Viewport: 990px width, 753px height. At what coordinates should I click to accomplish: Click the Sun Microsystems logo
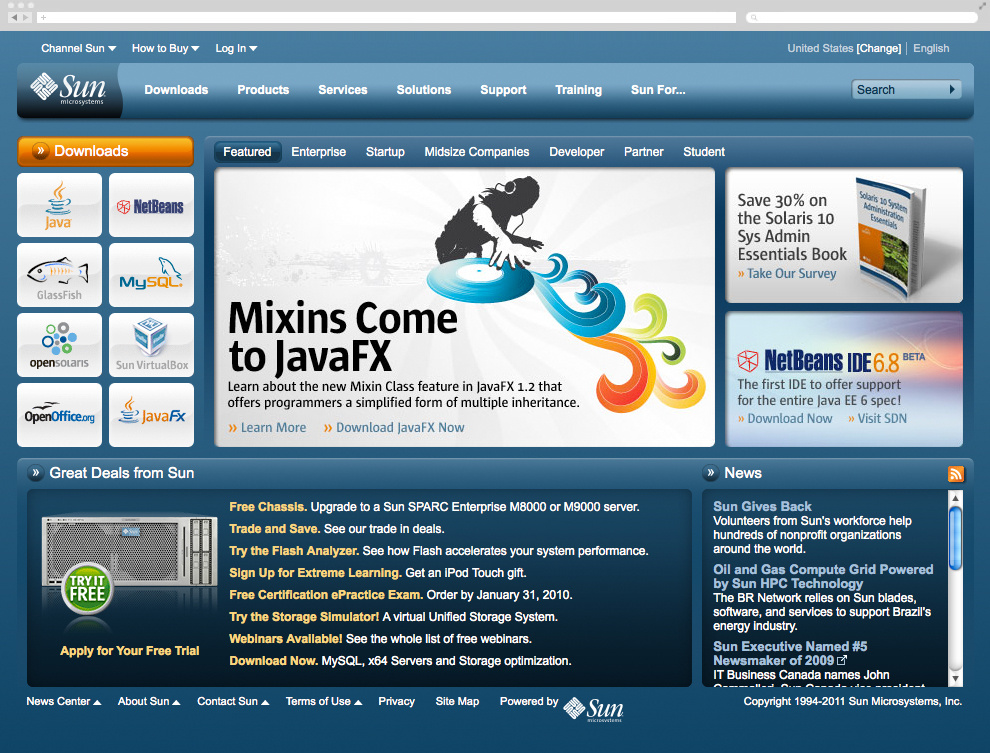click(65, 90)
